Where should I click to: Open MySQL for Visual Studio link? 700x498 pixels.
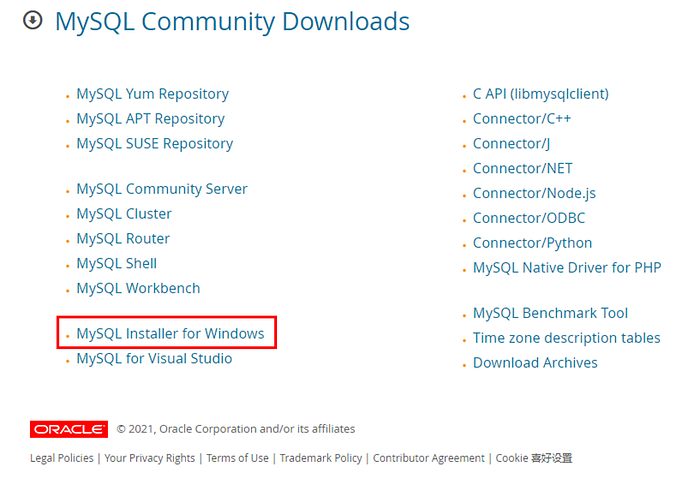(x=154, y=358)
